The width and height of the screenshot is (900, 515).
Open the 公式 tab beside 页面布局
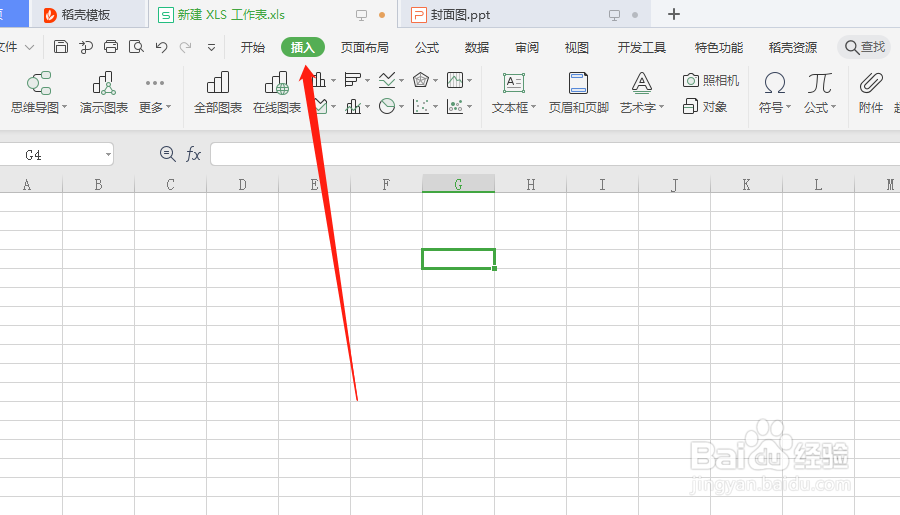click(x=427, y=47)
